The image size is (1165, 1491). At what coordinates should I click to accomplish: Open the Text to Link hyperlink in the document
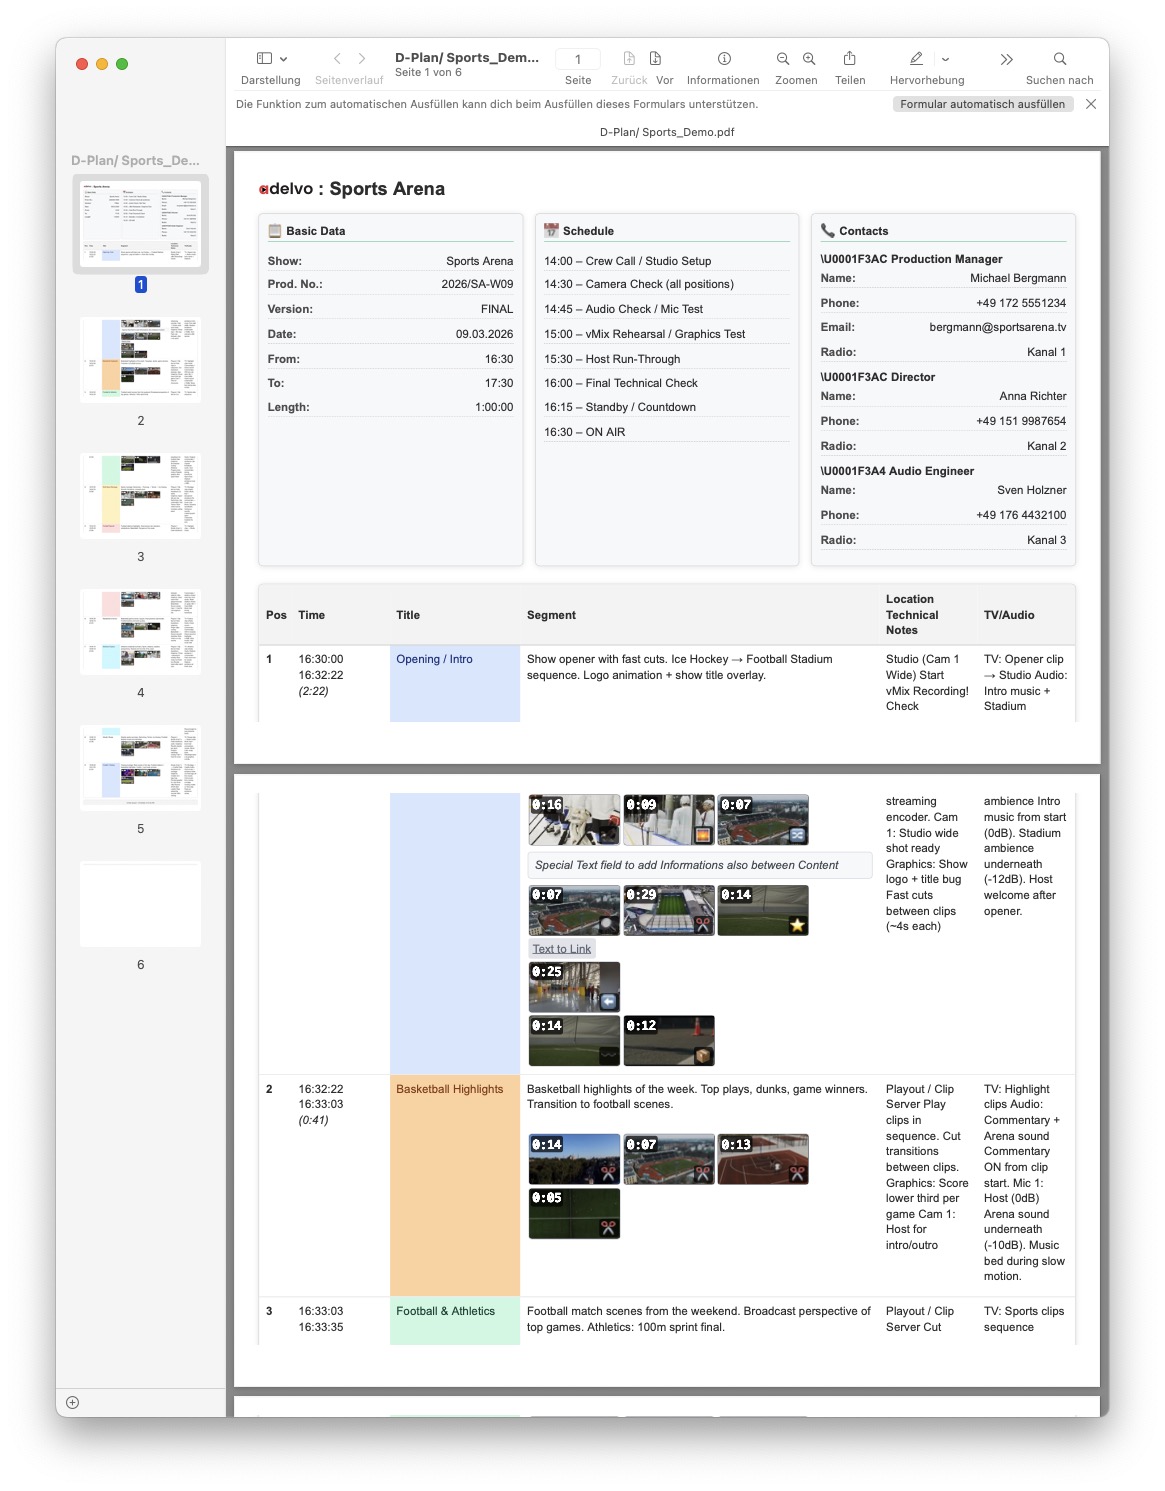click(x=561, y=948)
